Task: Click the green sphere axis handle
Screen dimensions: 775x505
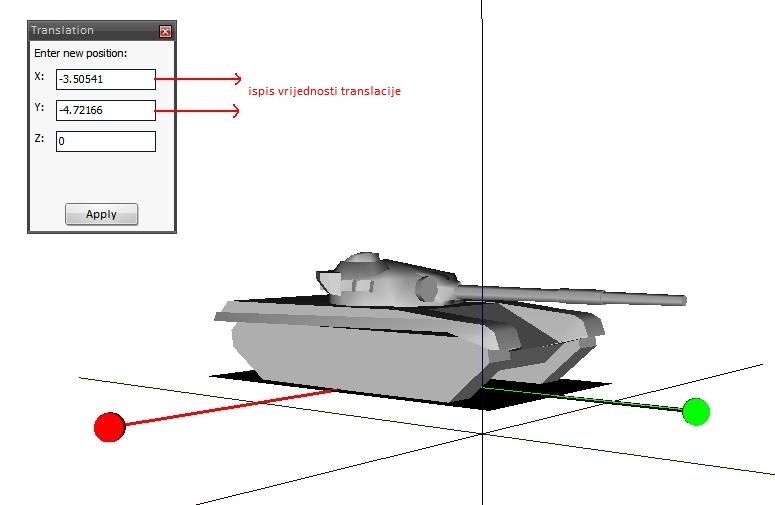Action: coord(696,411)
